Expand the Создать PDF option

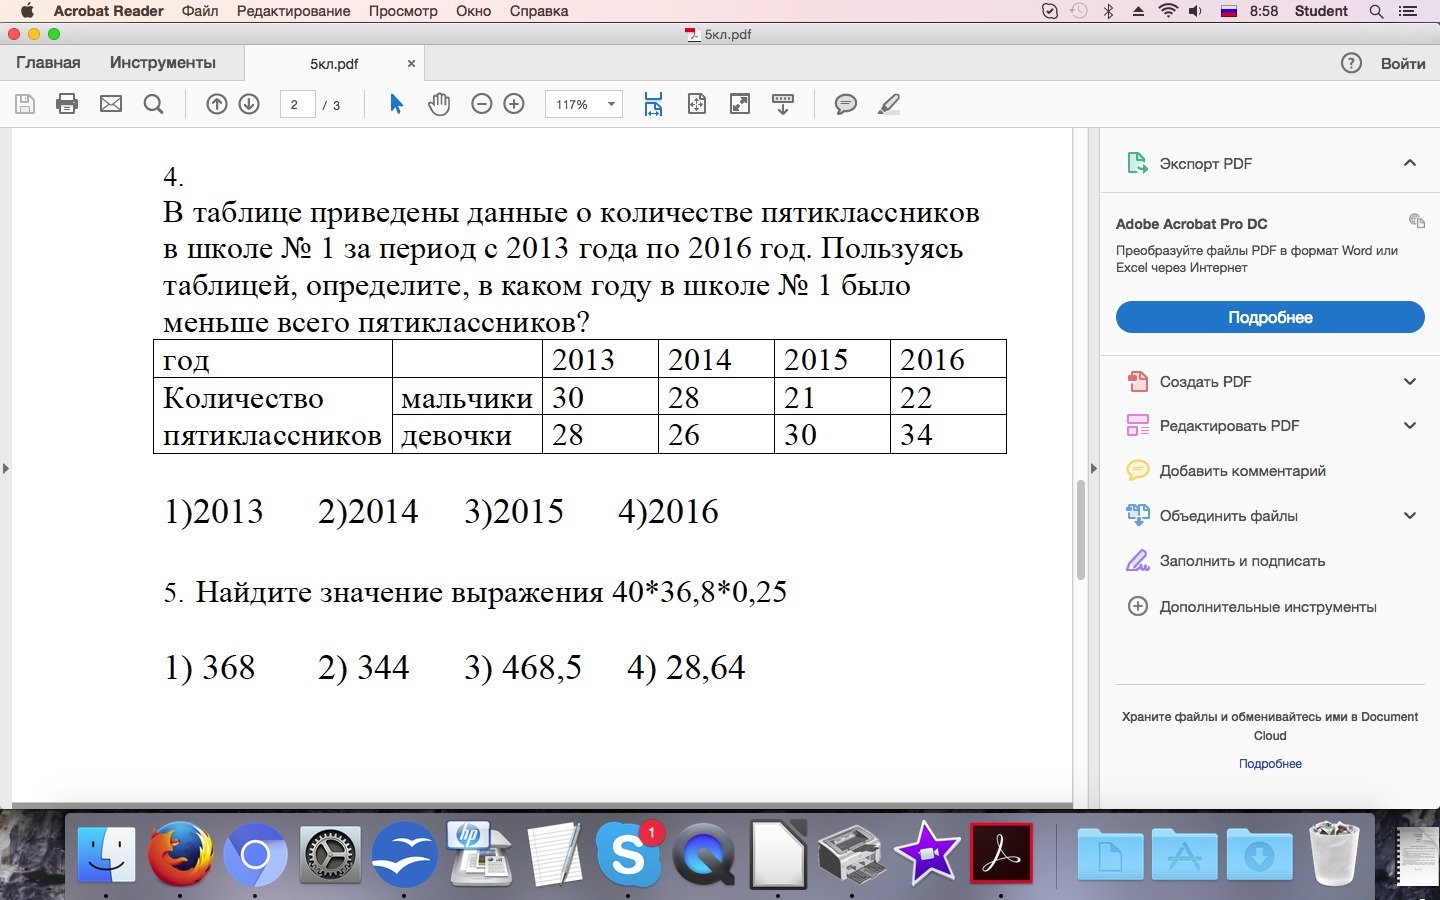(1409, 381)
